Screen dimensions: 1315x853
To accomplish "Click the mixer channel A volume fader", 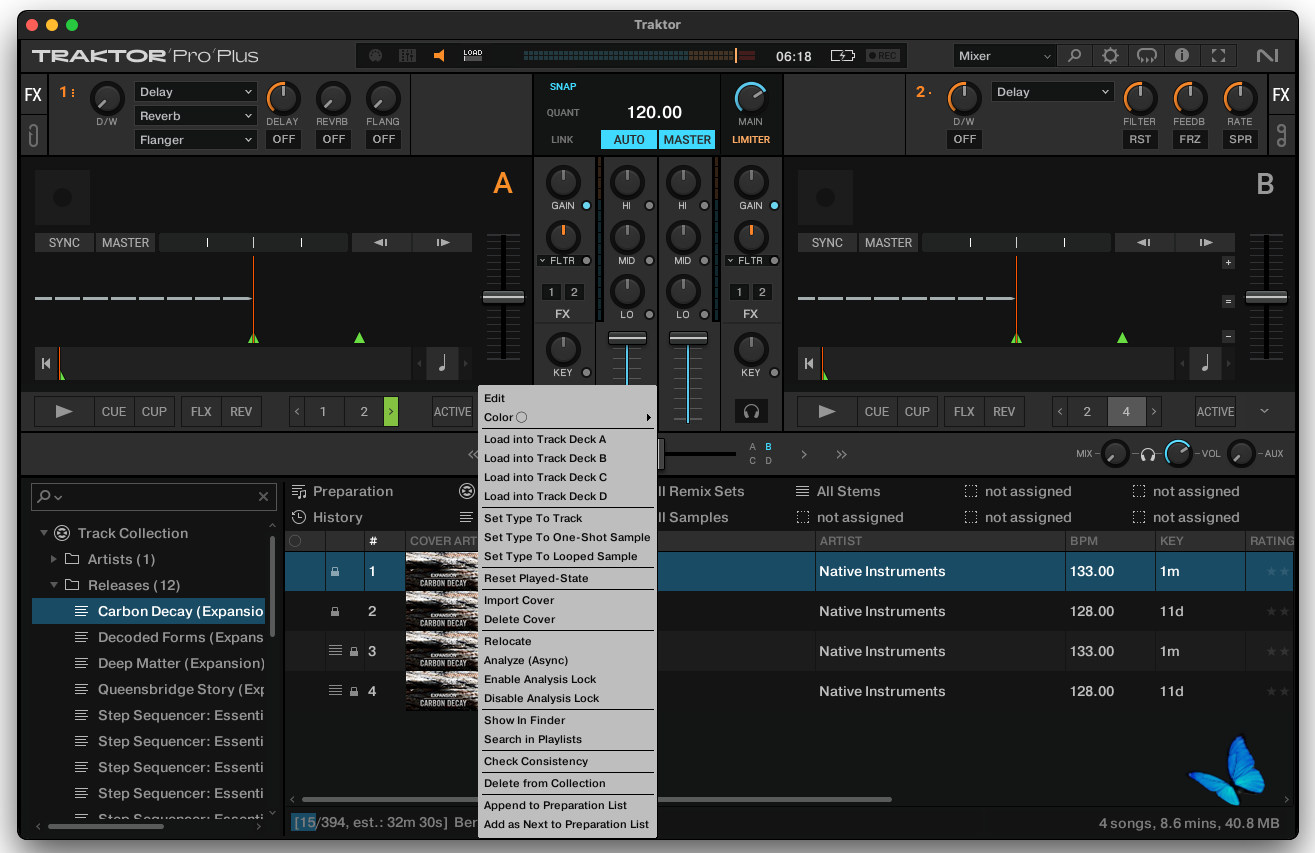I will point(627,339).
